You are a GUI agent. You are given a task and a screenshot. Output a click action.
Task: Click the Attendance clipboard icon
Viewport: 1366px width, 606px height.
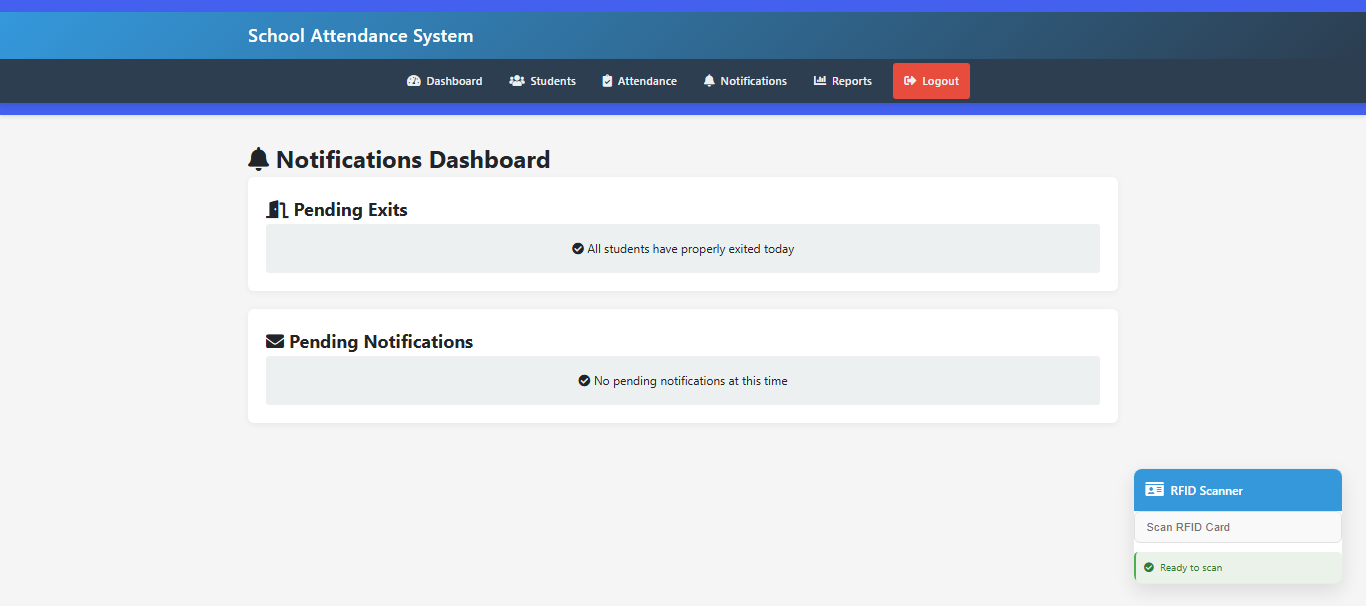(607, 81)
